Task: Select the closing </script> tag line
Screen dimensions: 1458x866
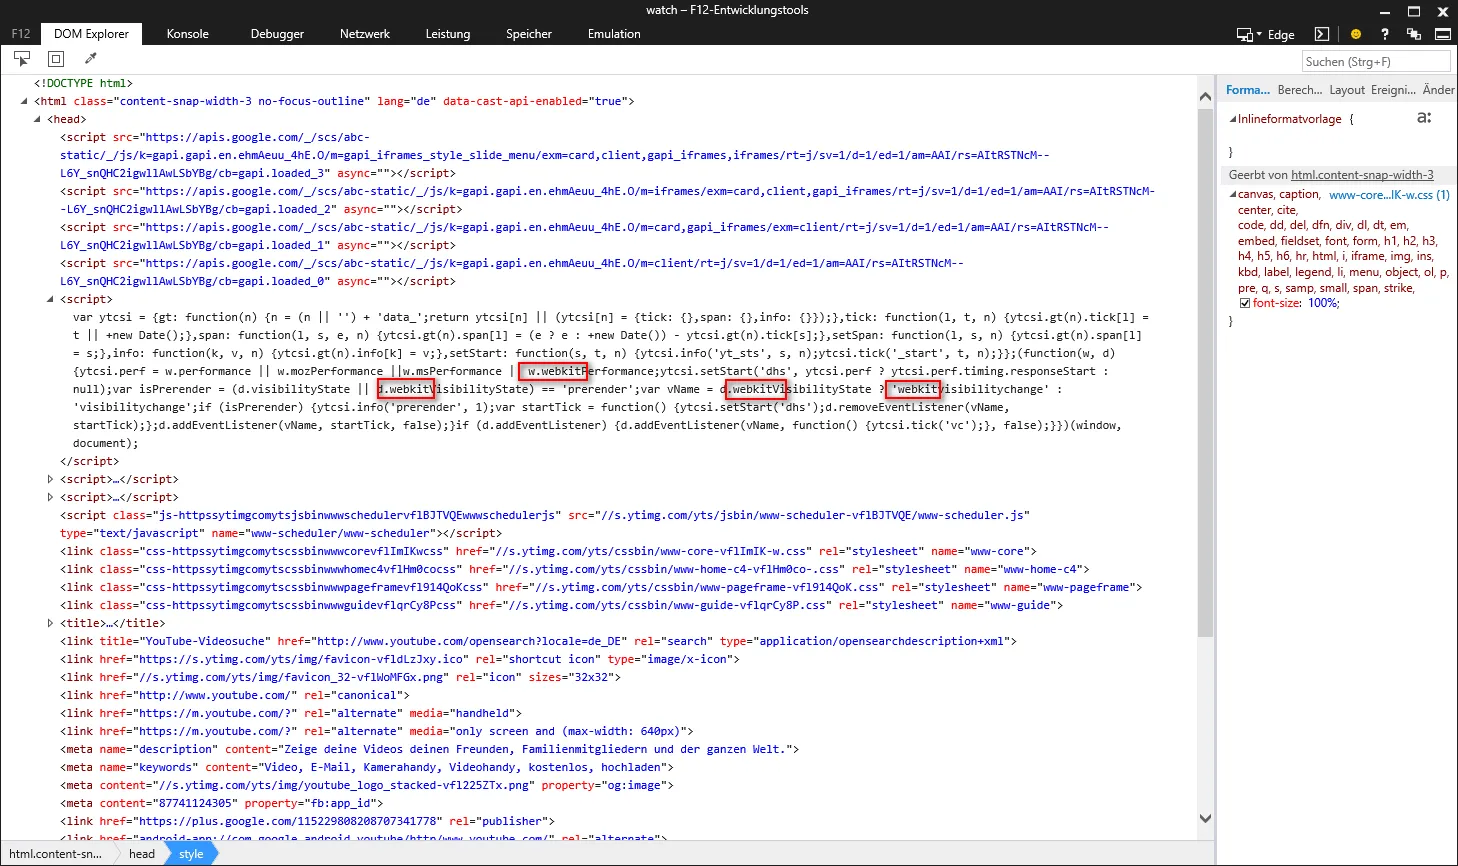Action: pos(89,461)
